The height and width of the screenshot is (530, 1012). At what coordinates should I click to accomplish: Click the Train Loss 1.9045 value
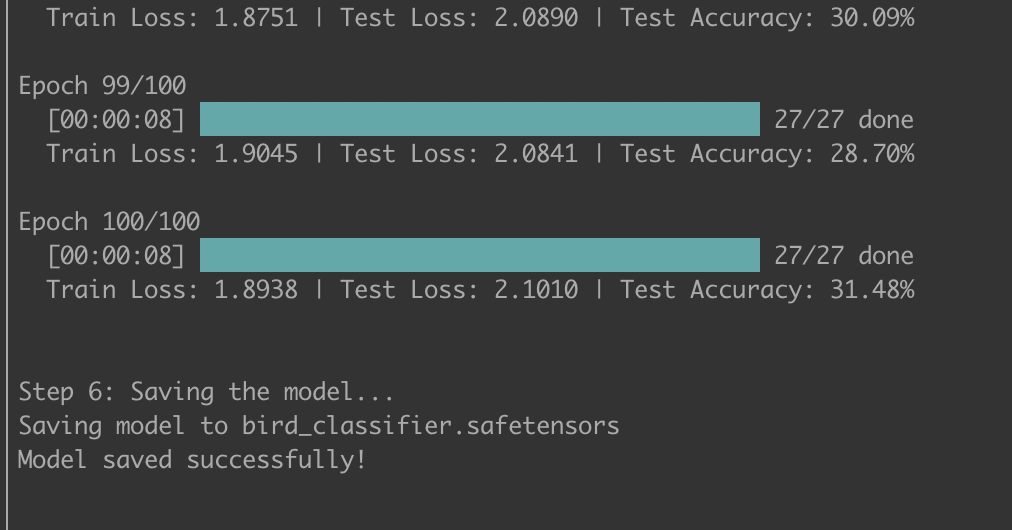click(171, 154)
